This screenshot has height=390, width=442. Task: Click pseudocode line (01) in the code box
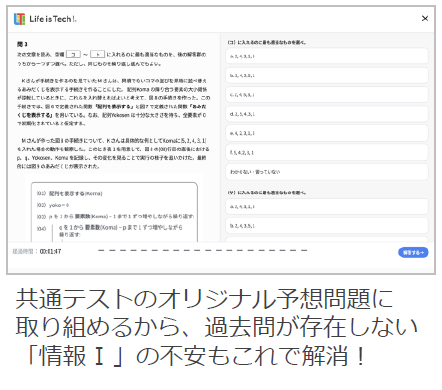70,193
